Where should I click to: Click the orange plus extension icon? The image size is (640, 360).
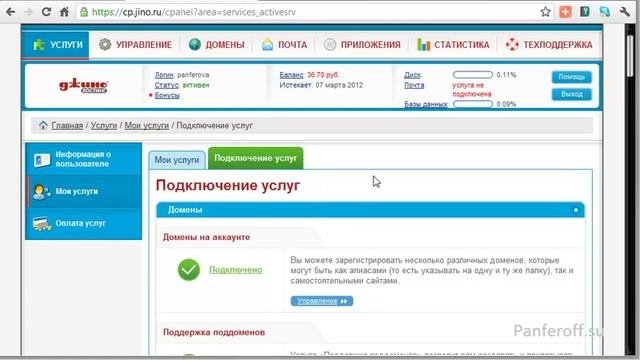(x=565, y=12)
